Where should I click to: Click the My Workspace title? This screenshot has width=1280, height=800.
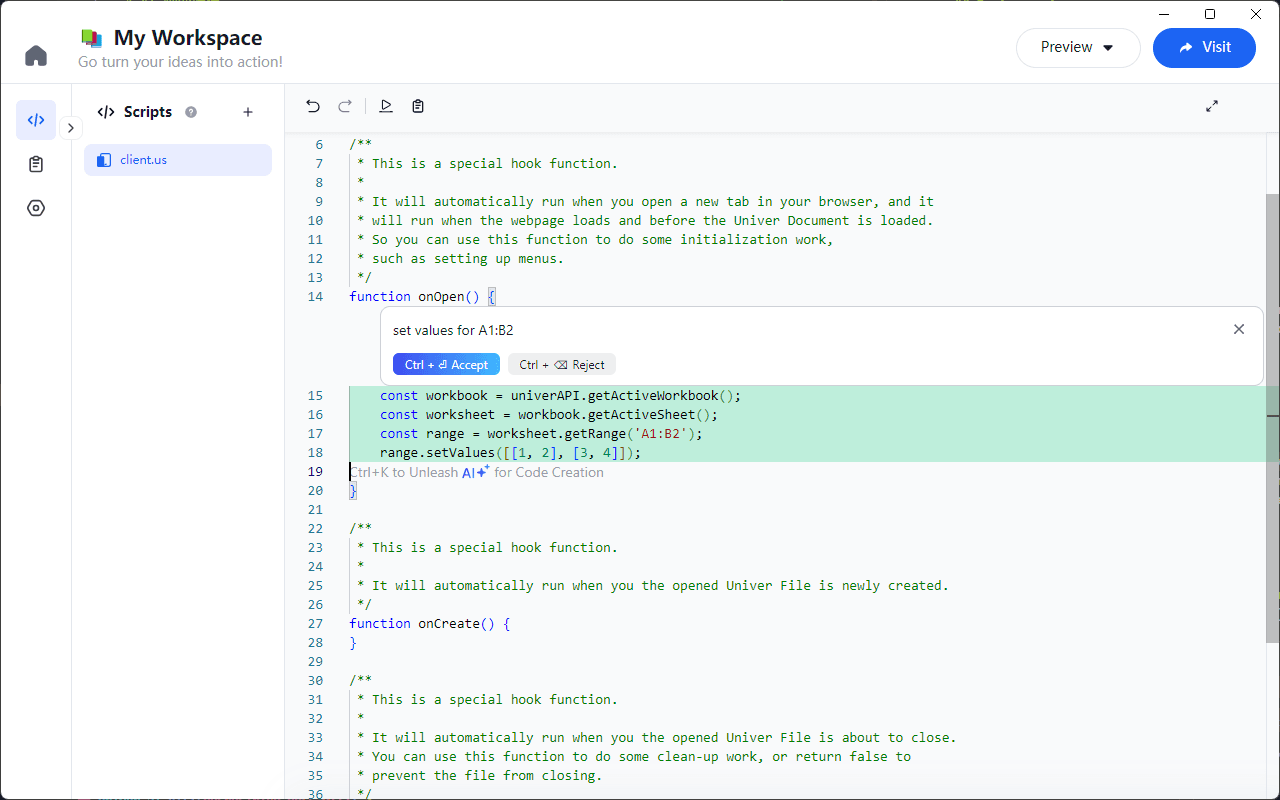coord(188,38)
